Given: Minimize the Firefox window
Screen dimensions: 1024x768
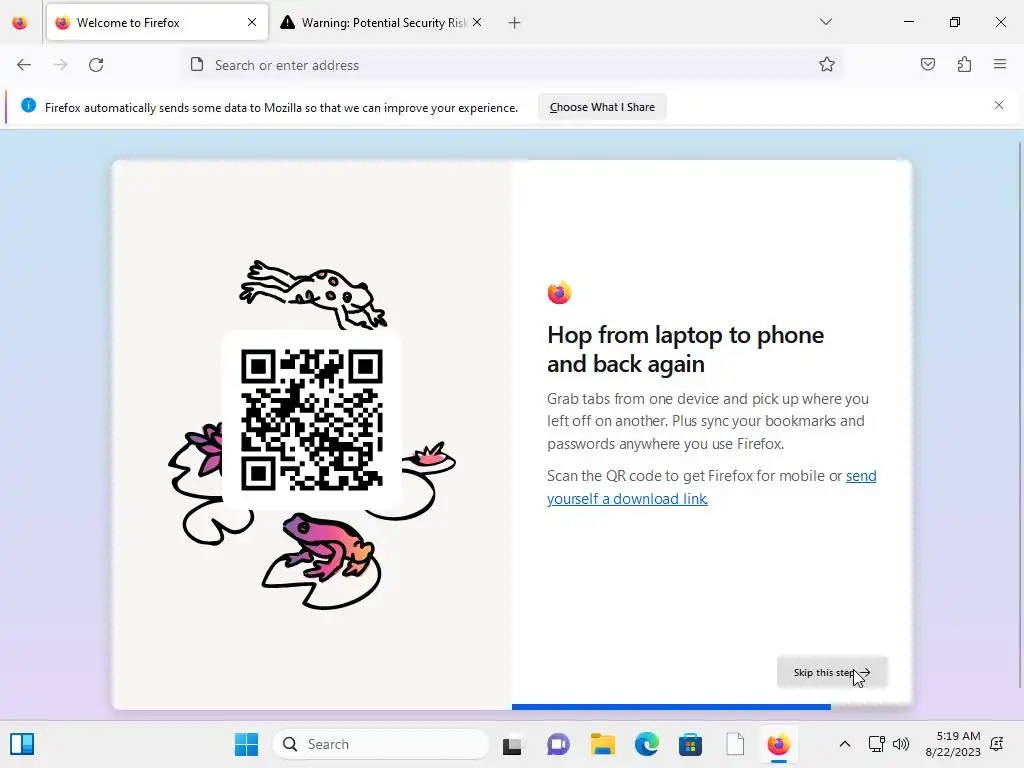Looking at the screenshot, I should point(908,22).
